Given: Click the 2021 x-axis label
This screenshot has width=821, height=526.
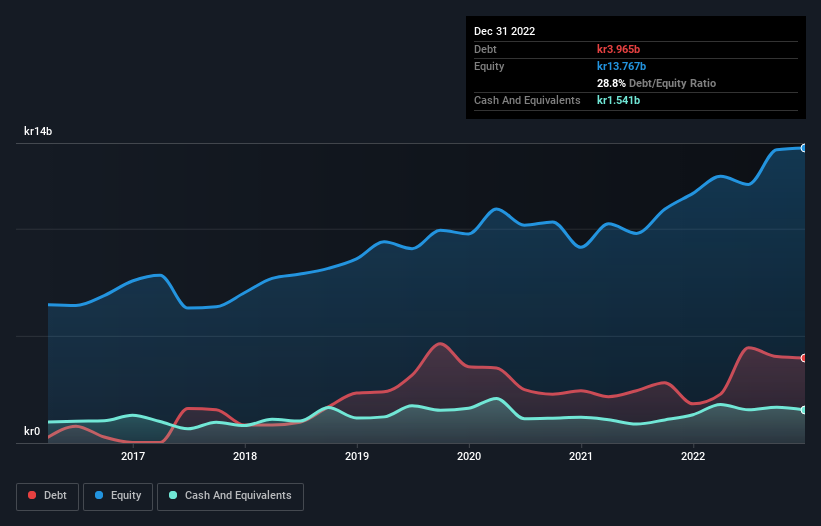Looking at the screenshot, I should click(x=581, y=456).
